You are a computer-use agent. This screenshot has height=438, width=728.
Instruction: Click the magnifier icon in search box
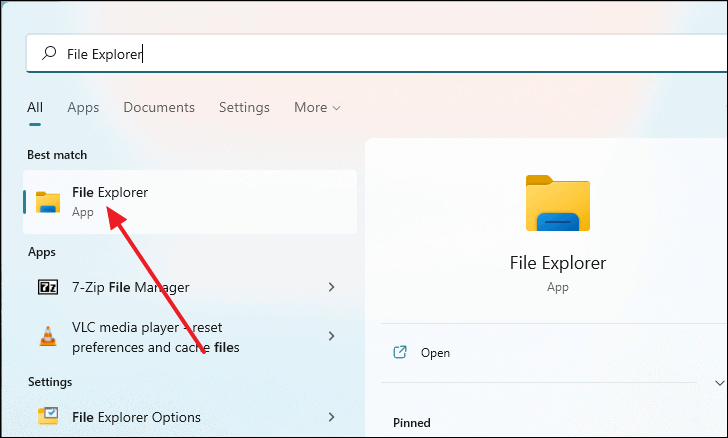49,53
